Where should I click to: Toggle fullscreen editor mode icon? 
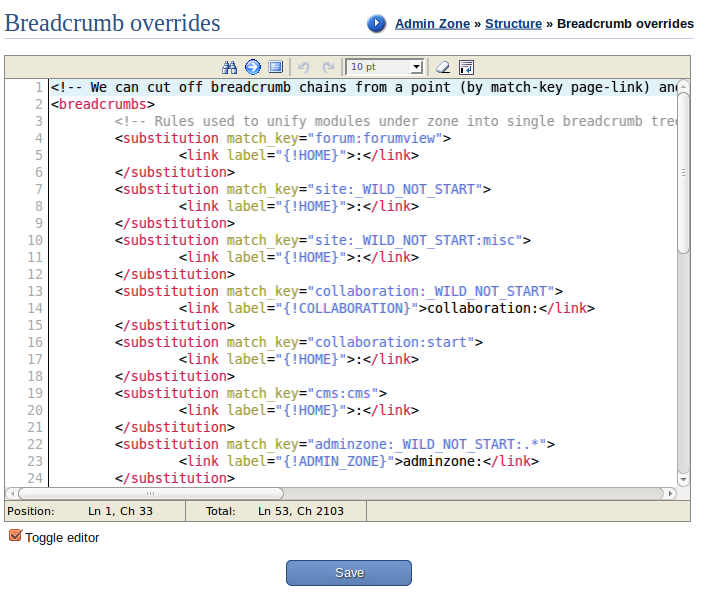(276, 67)
